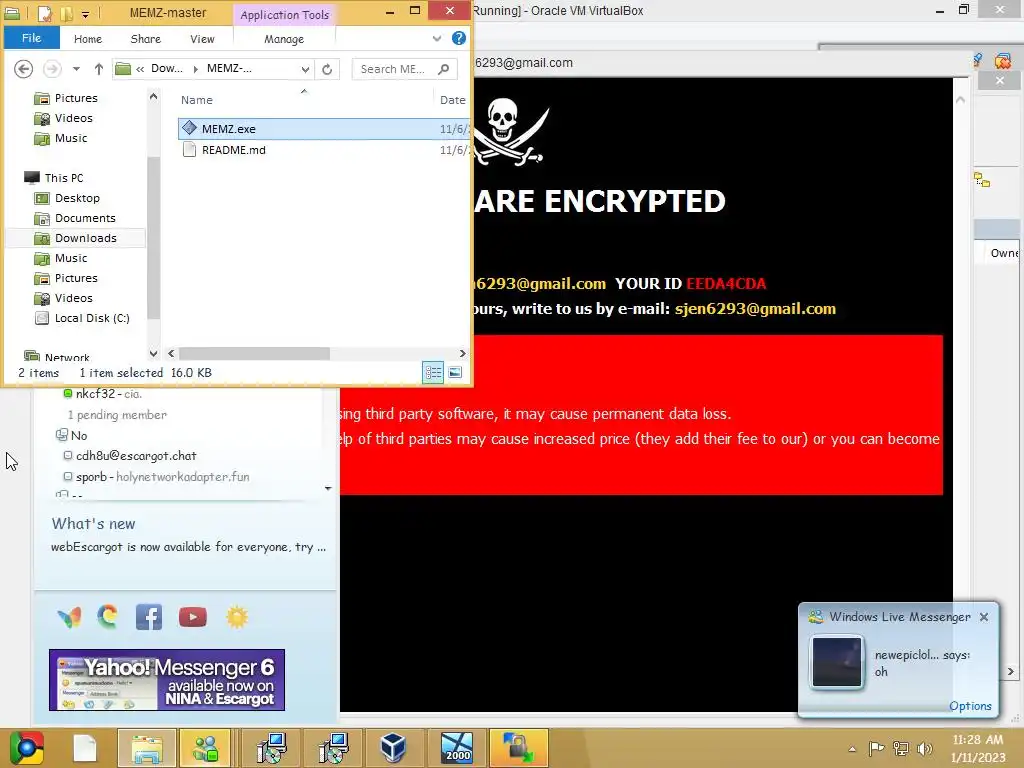Click the weather sun icon in Messenger
The image size is (1024, 768).
(237, 616)
